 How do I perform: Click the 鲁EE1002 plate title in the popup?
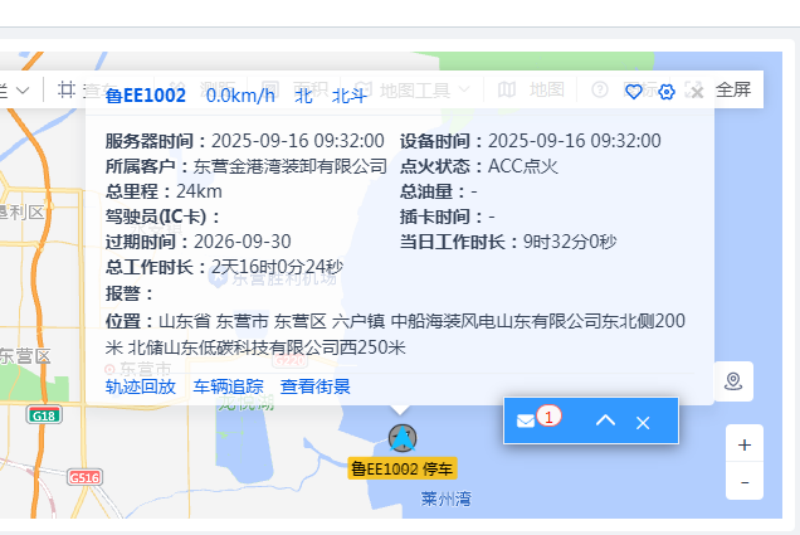[146, 95]
